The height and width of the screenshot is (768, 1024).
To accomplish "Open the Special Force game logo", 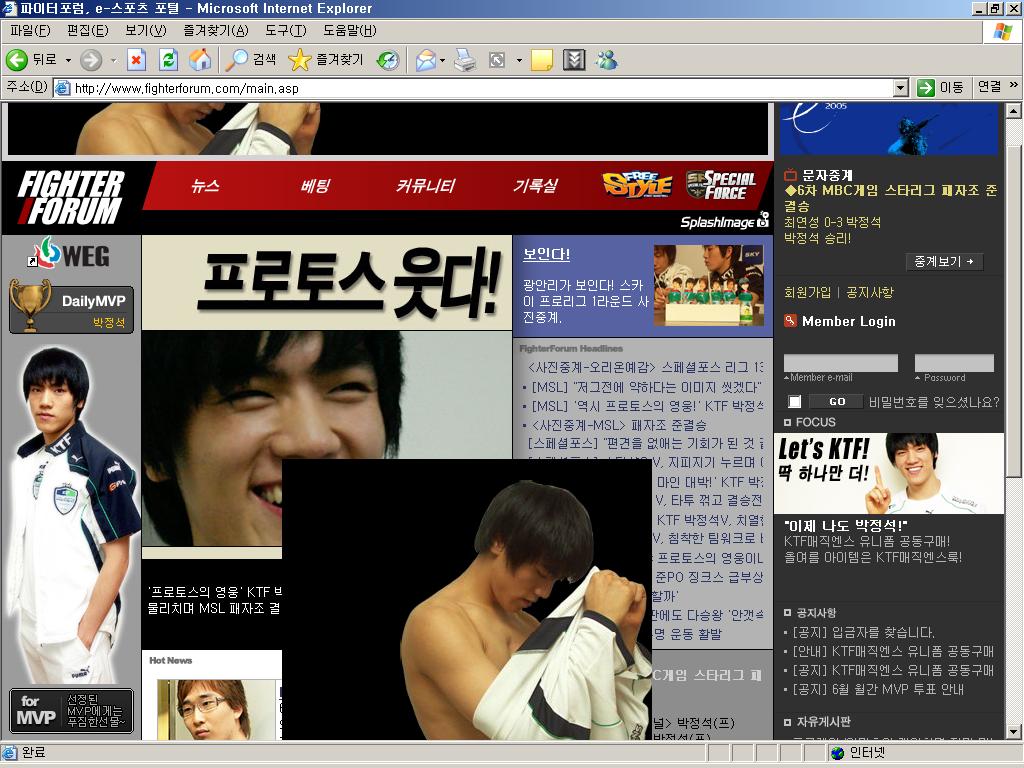I will click(x=721, y=185).
